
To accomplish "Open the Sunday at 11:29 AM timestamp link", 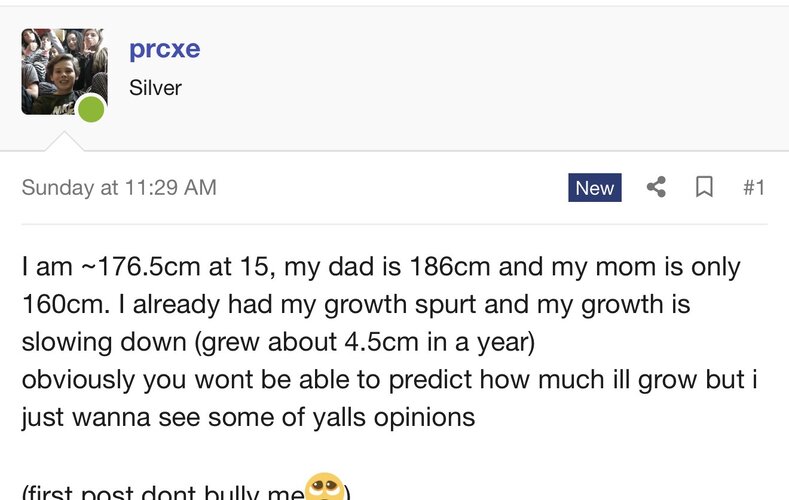I will (x=119, y=188).
